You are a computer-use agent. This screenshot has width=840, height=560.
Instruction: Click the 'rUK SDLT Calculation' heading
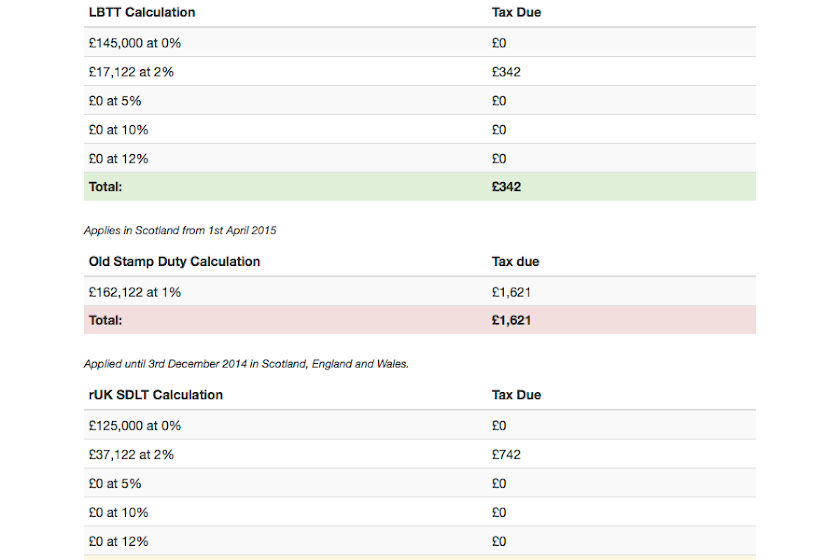tap(156, 395)
